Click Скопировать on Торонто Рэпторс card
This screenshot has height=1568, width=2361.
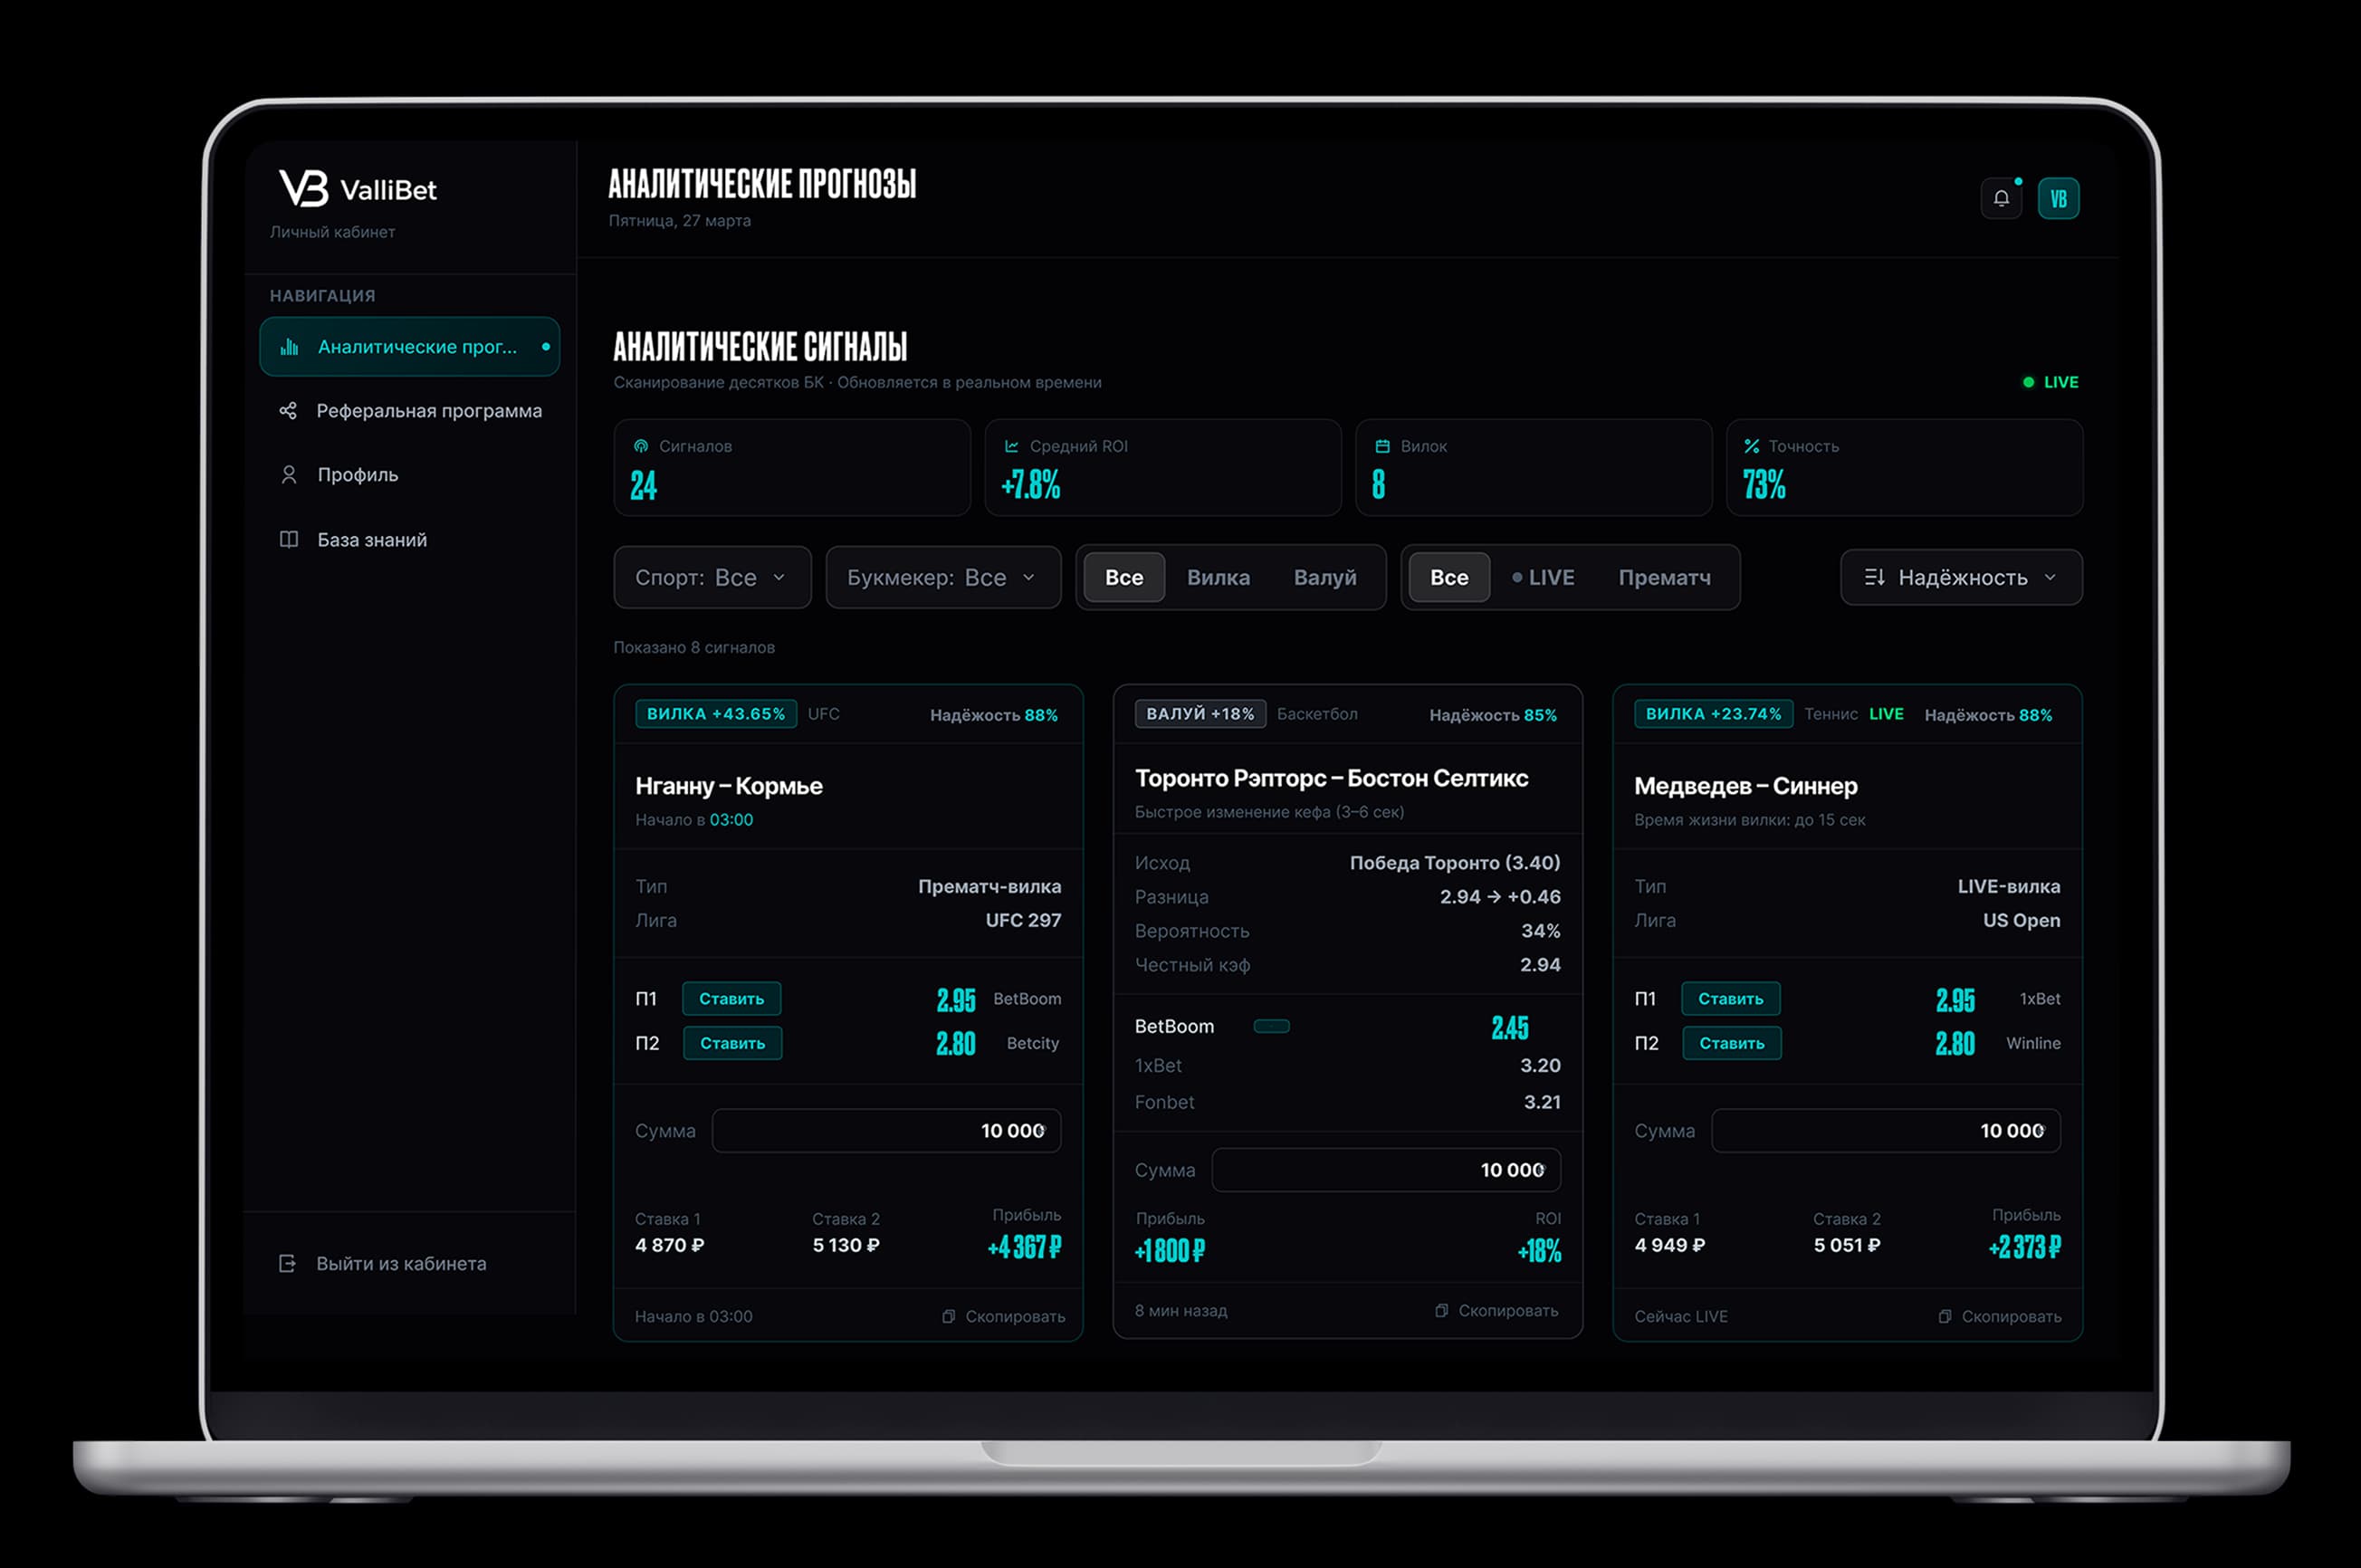pyautogui.click(x=1496, y=1311)
